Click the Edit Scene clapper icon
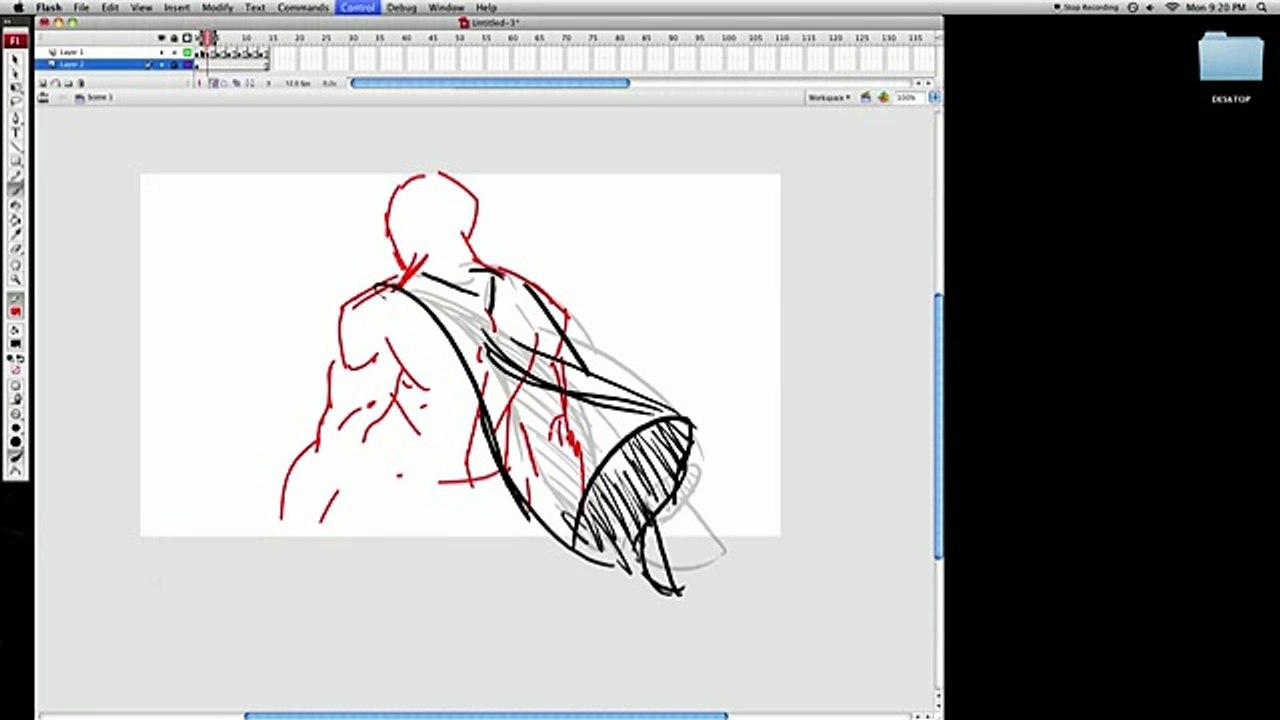The height and width of the screenshot is (720, 1280). click(868, 97)
